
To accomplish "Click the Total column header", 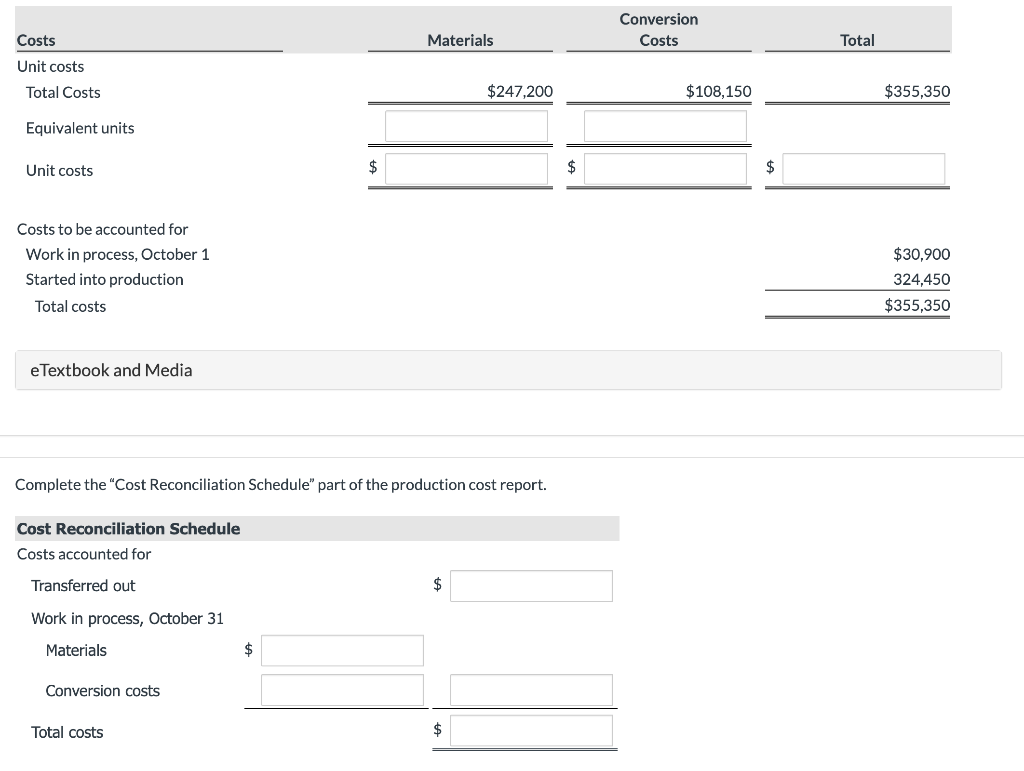I will point(857,40).
